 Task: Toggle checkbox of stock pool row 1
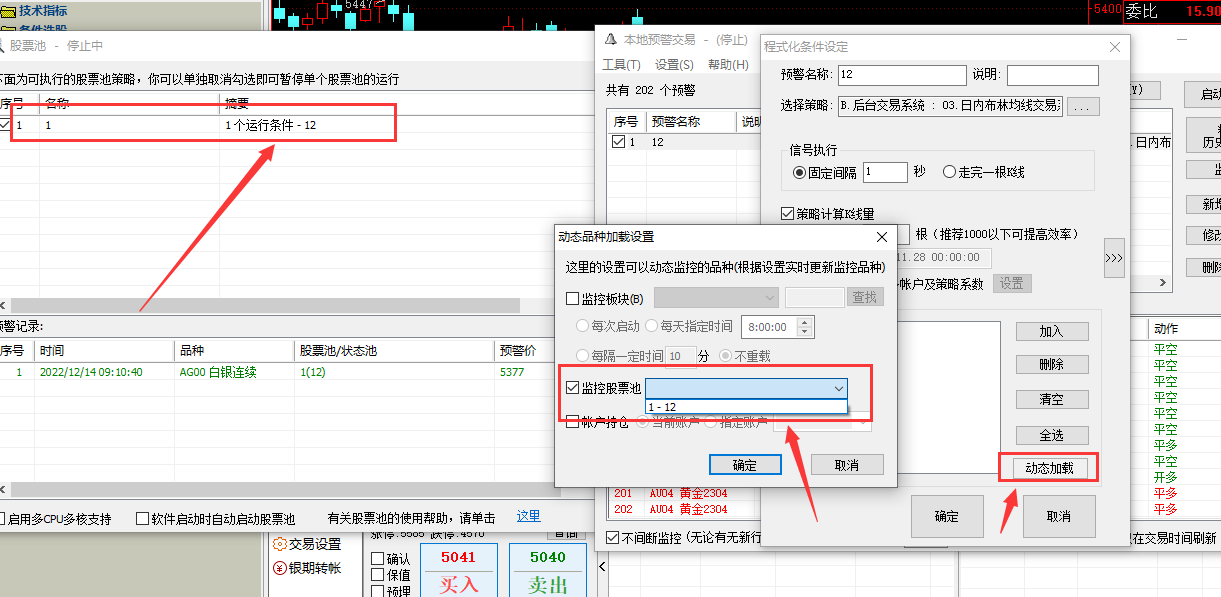point(6,126)
